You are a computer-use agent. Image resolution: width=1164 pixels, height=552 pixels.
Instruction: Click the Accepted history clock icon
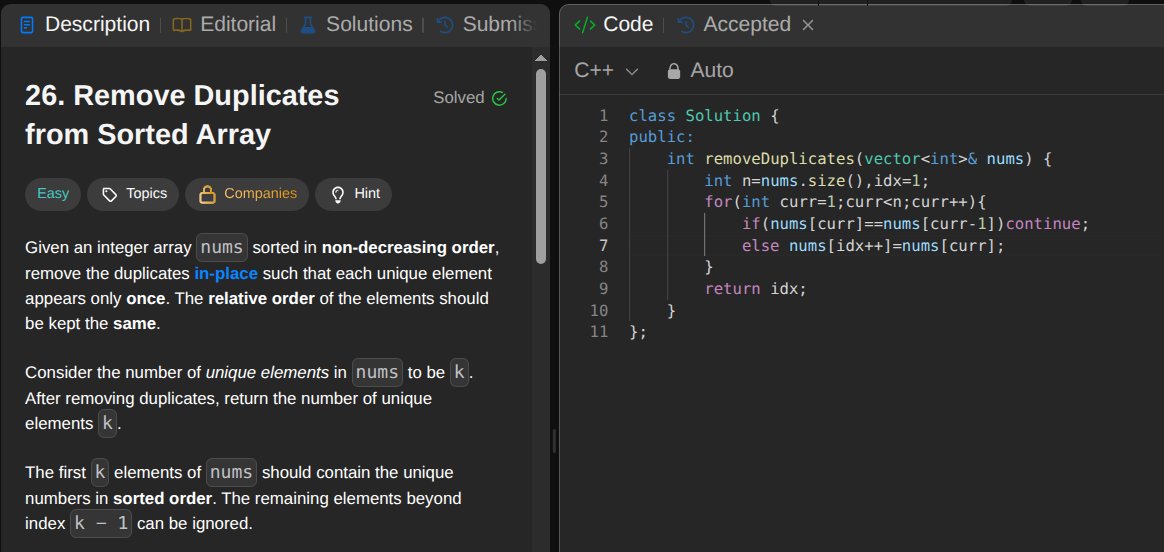pyautogui.click(x=687, y=25)
